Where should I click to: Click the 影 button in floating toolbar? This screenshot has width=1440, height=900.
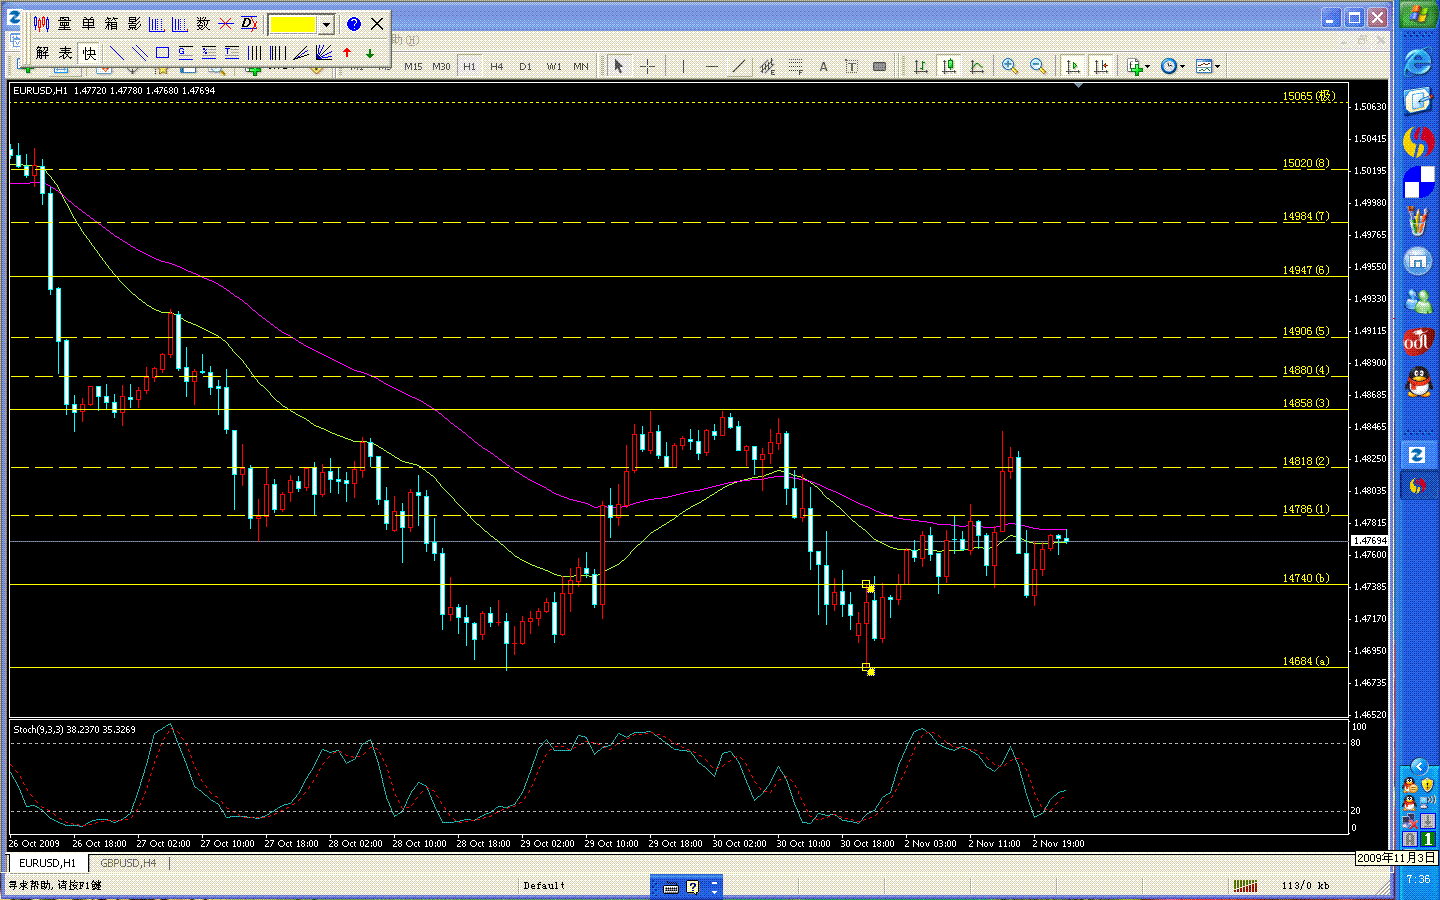click(x=134, y=24)
